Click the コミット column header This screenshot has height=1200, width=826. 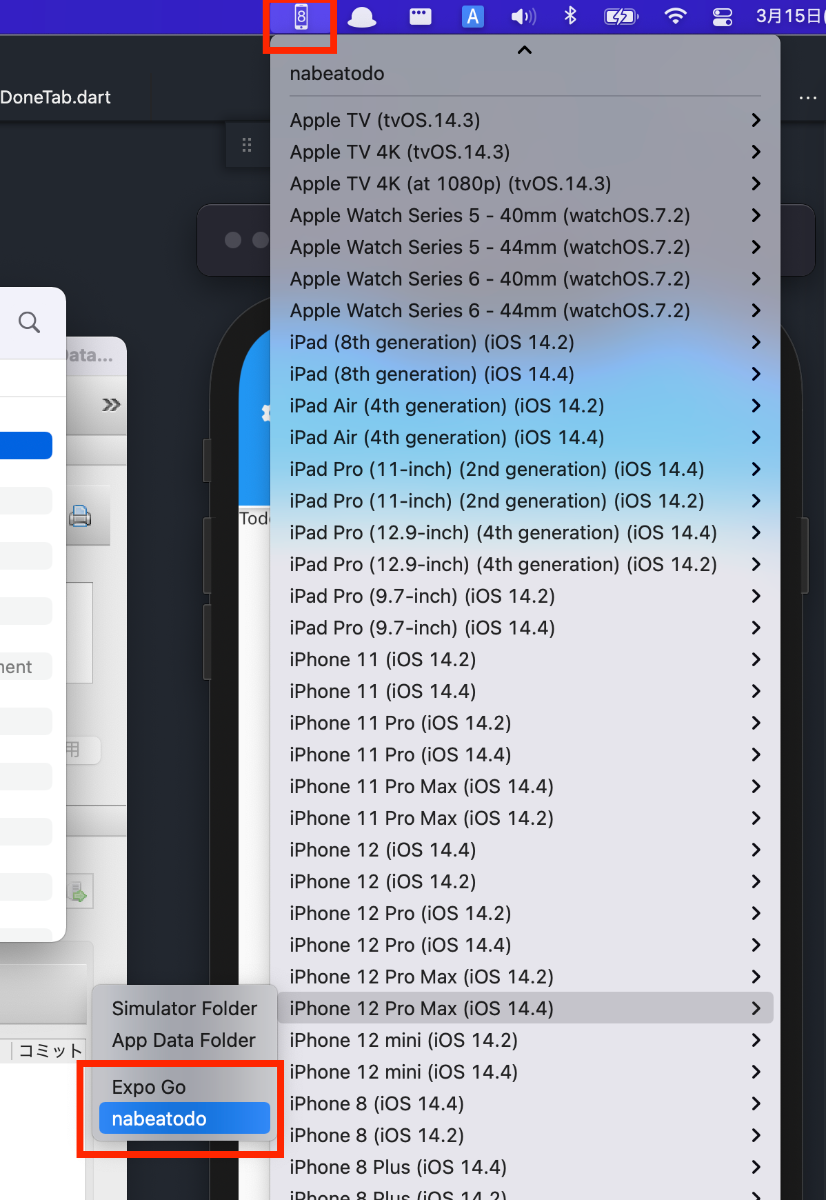[x=50, y=1050]
